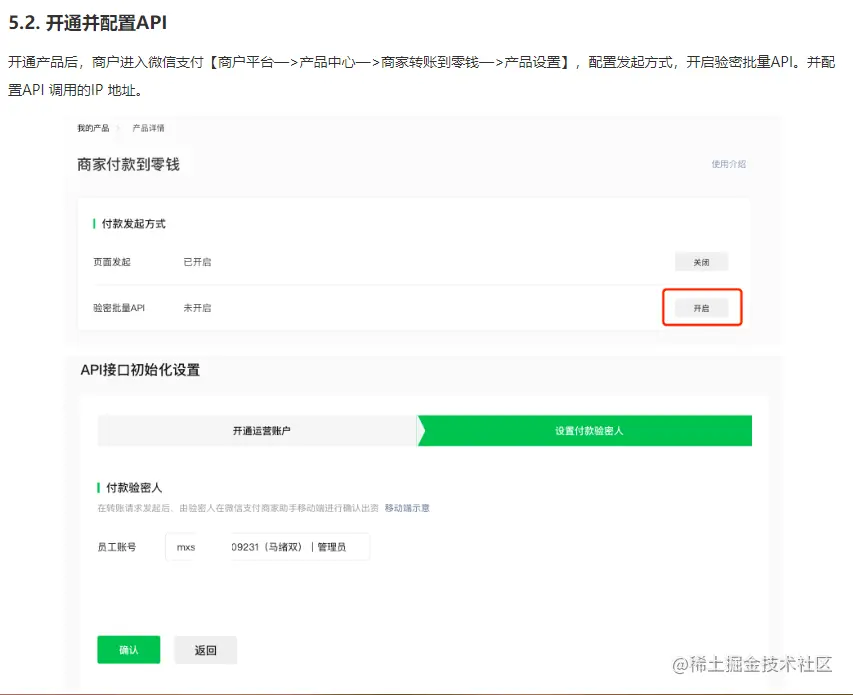Screen dimensions: 853x695
Task: Click the green 确认 button
Action: [129, 649]
